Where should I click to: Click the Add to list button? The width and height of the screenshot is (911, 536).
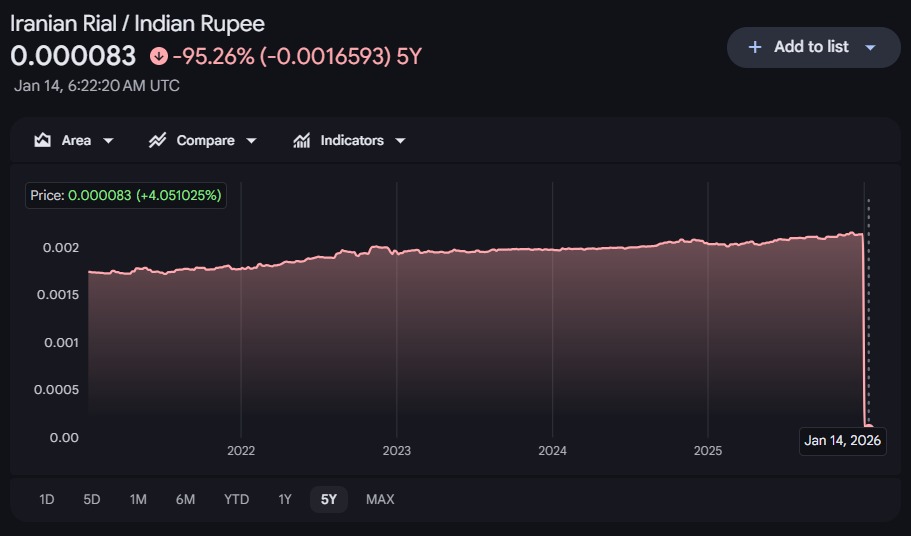[810, 47]
